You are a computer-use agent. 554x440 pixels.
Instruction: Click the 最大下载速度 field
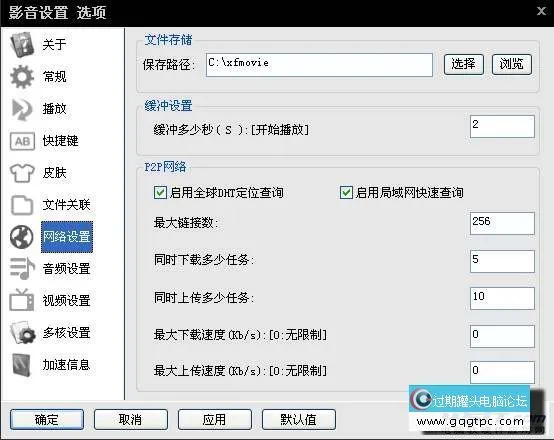pos(502,337)
